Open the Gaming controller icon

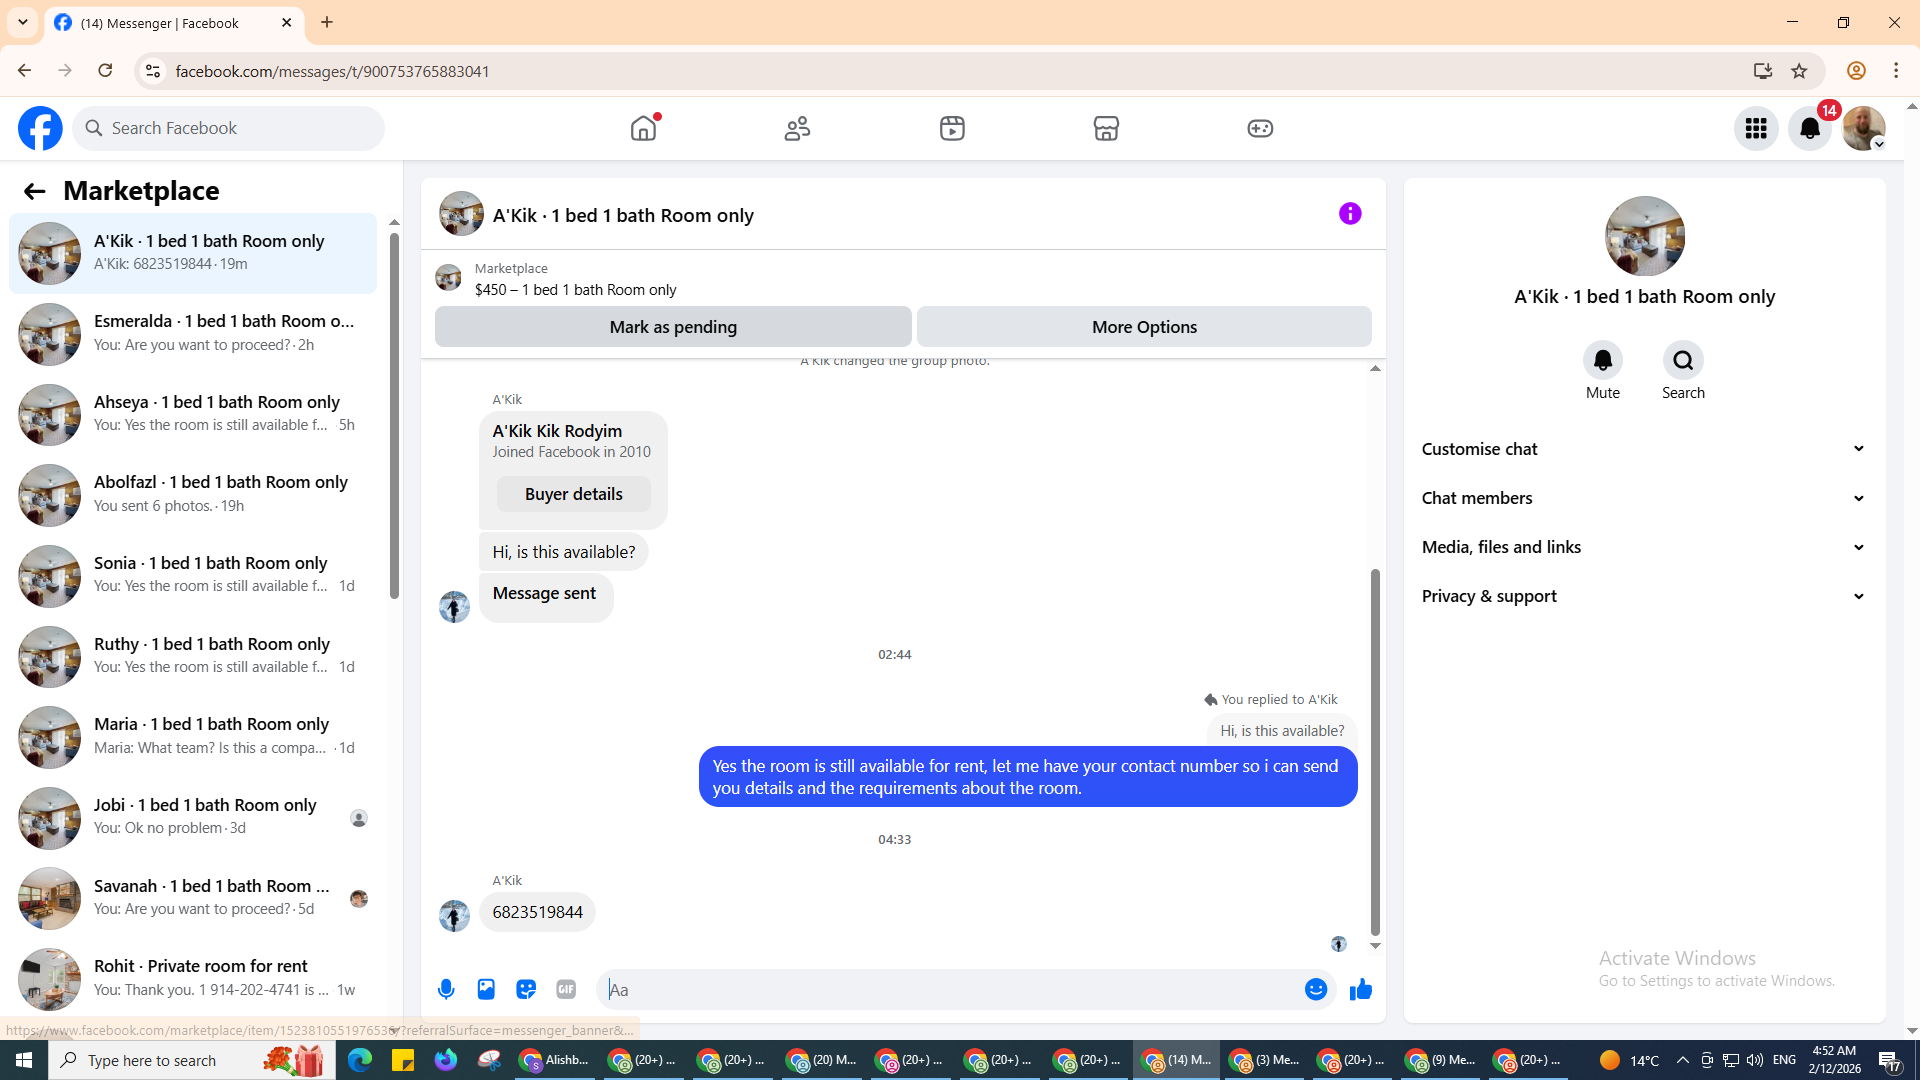1260,128
